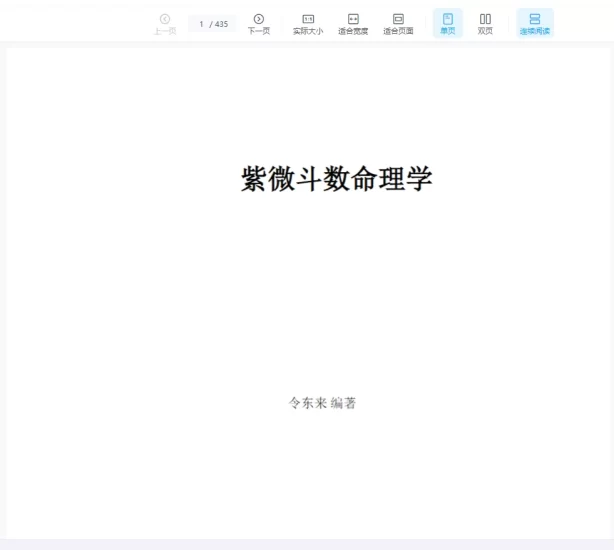
Task: Select the single page view icon
Action: pos(448,19)
